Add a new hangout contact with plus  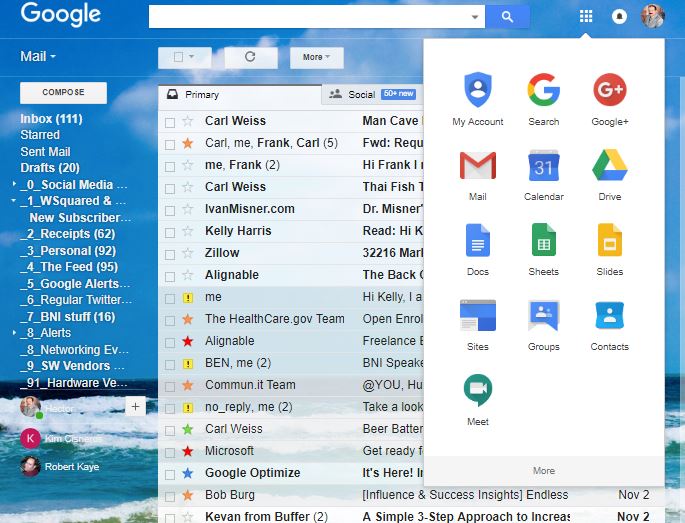point(135,407)
